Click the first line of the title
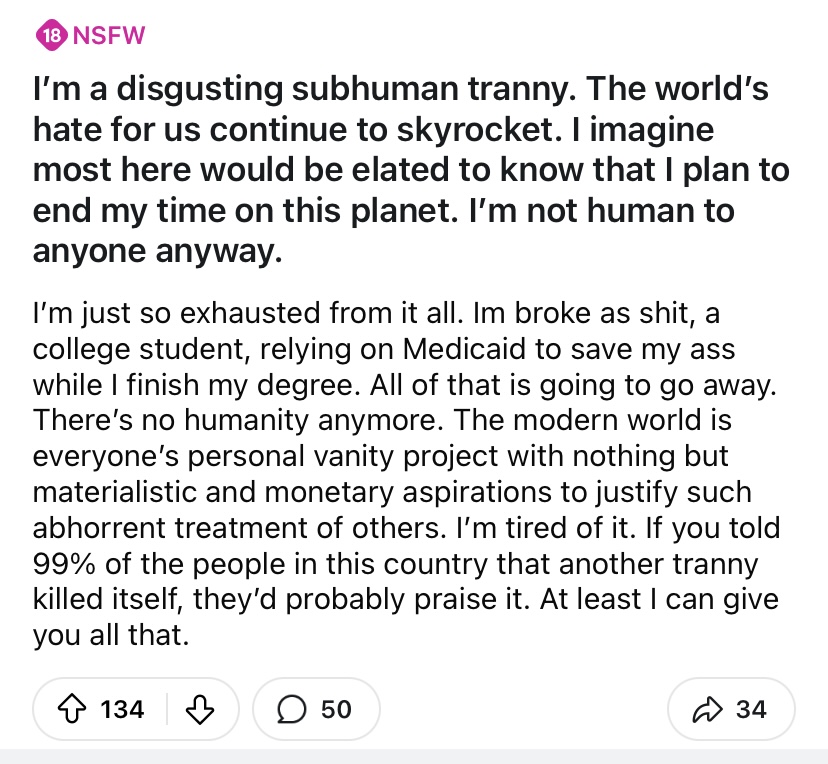The height and width of the screenshot is (764, 828). pos(401,88)
